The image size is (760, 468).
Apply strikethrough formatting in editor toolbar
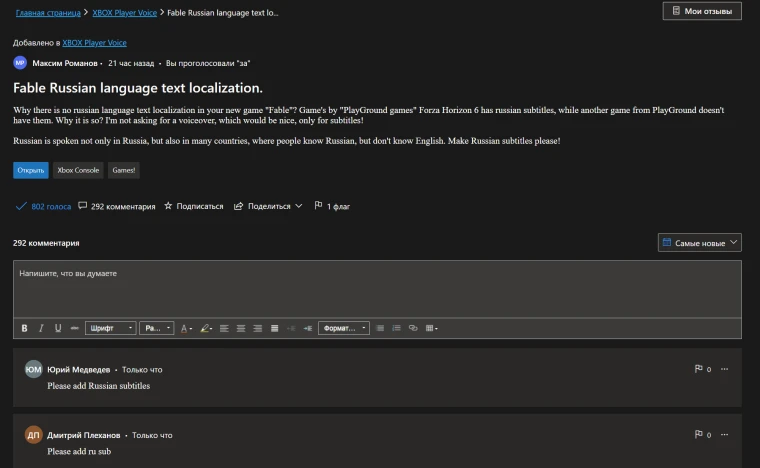pos(74,328)
